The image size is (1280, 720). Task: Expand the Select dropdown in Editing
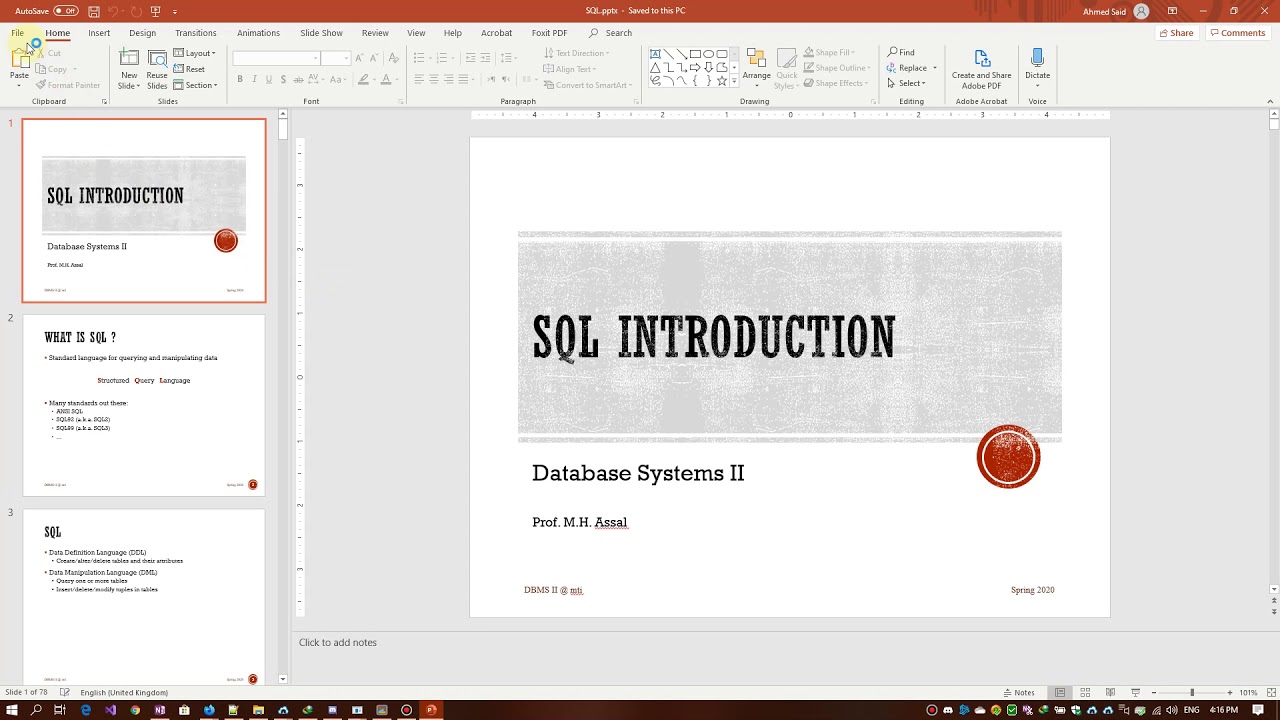[x=906, y=83]
